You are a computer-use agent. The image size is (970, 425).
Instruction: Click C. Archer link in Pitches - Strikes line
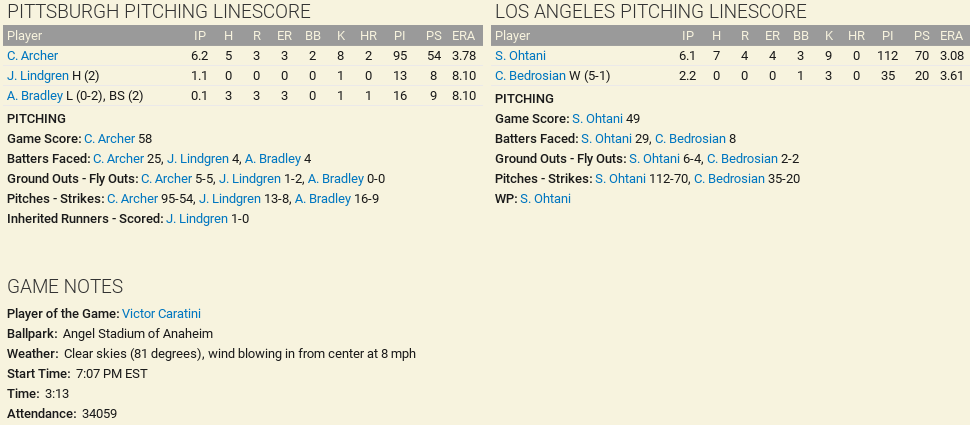point(132,199)
